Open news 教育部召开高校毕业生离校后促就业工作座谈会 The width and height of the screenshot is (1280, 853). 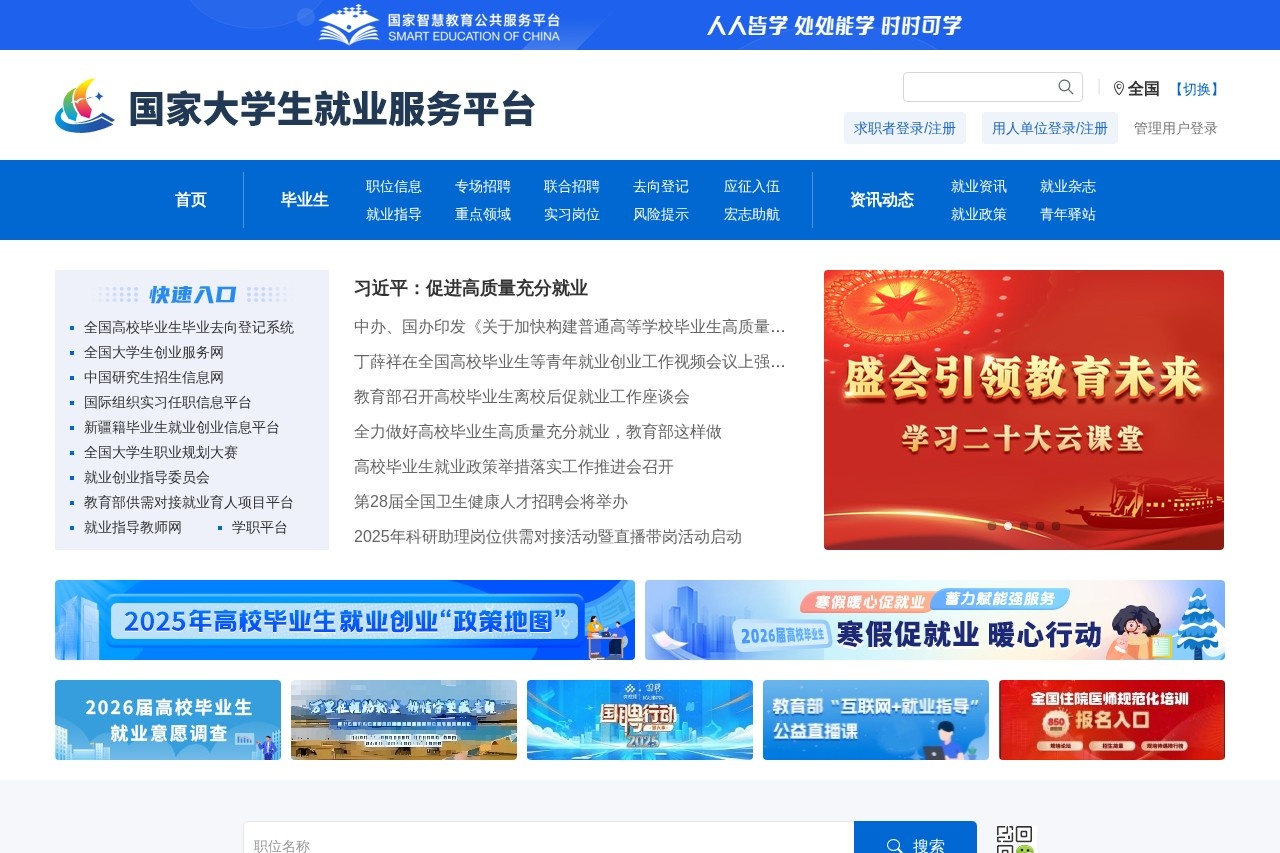pyautogui.click(x=522, y=397)
